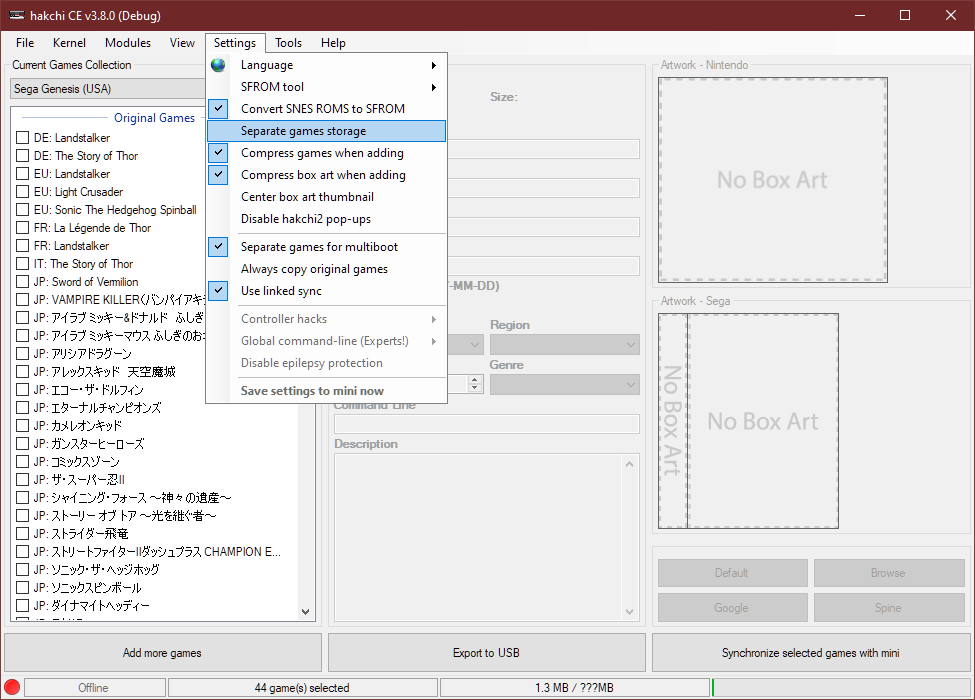The height and width of the screenshot is (700, 975).
Task: Open the File menu
Action: 25,43
